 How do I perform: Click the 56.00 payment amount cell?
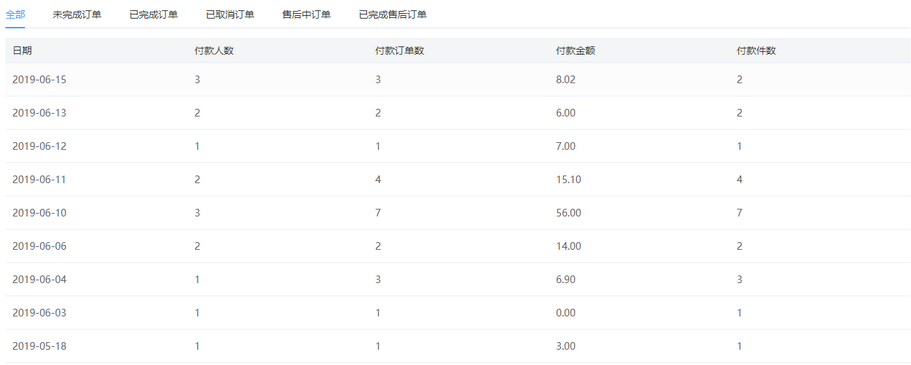568,213
